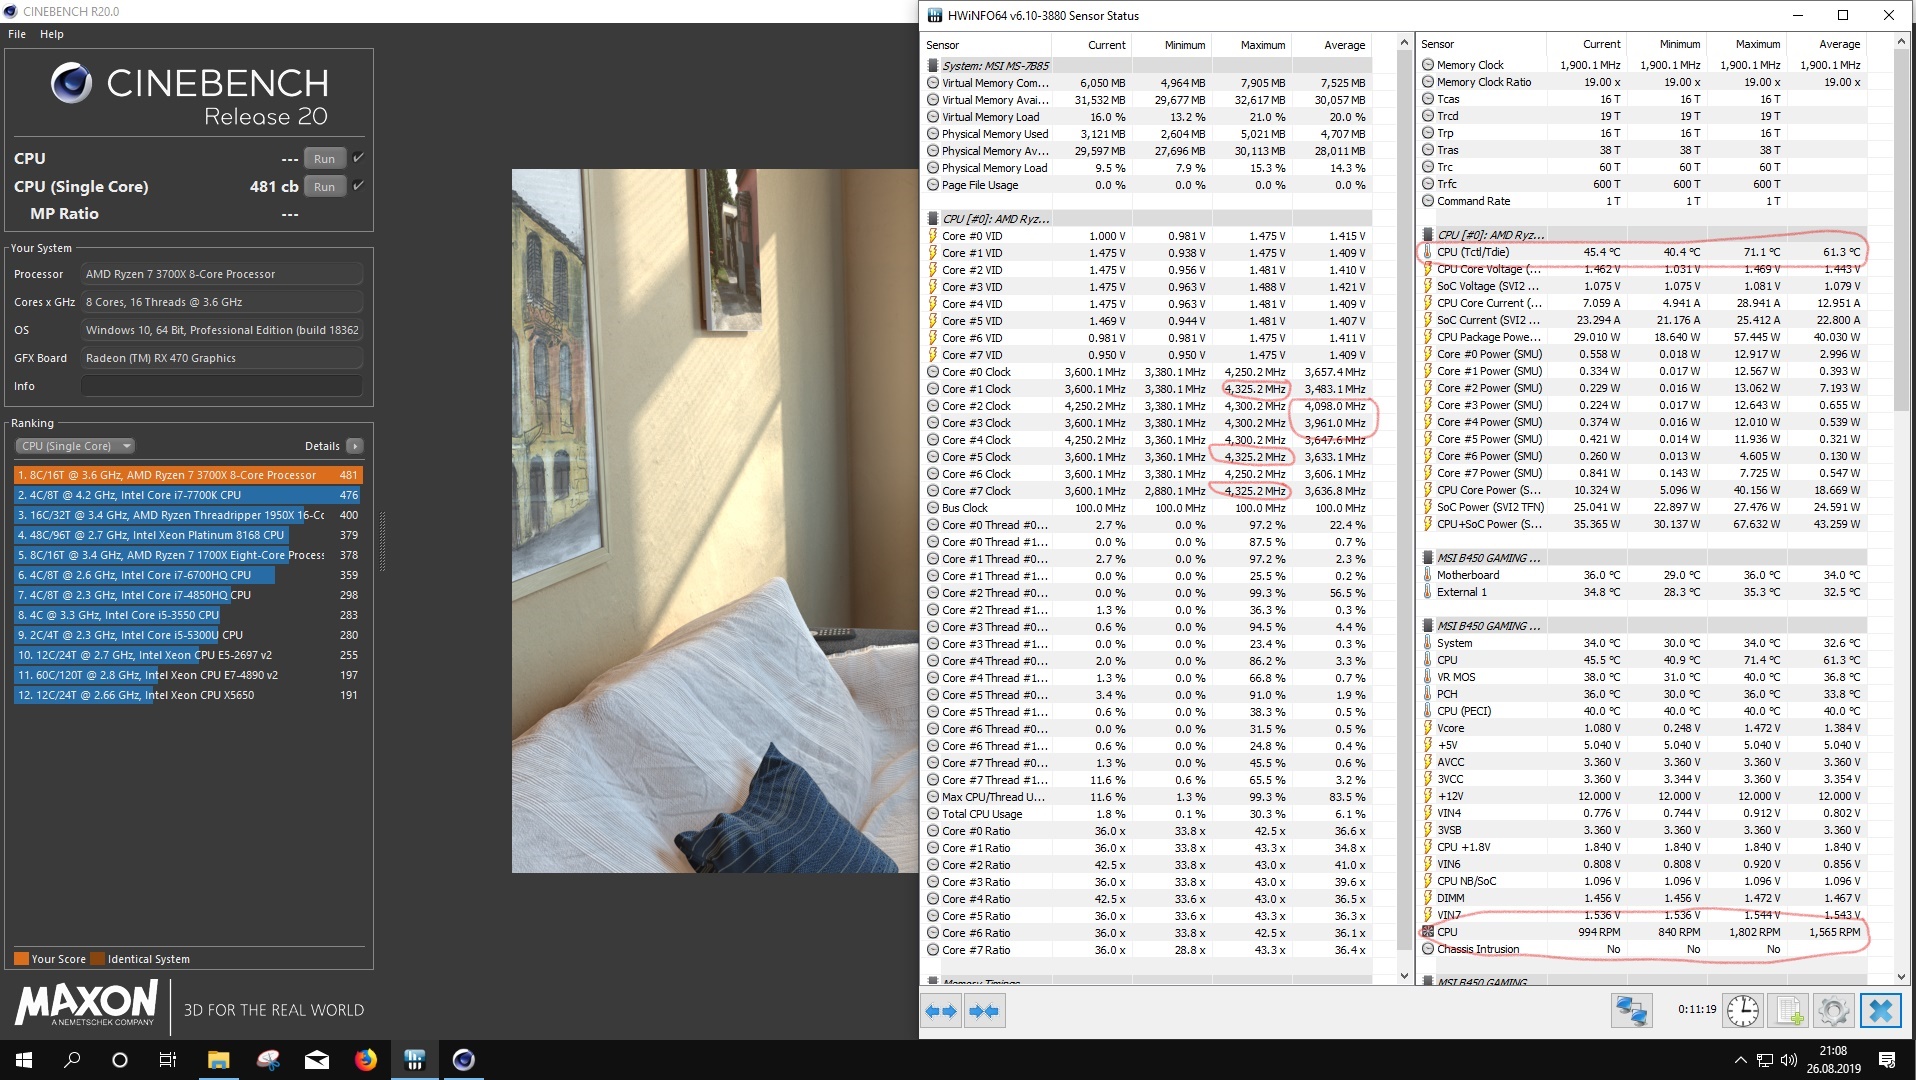Click Minimum column header in right sensor panel
This screenshot has height=1080, width=1916.
tap(1666, 44)
